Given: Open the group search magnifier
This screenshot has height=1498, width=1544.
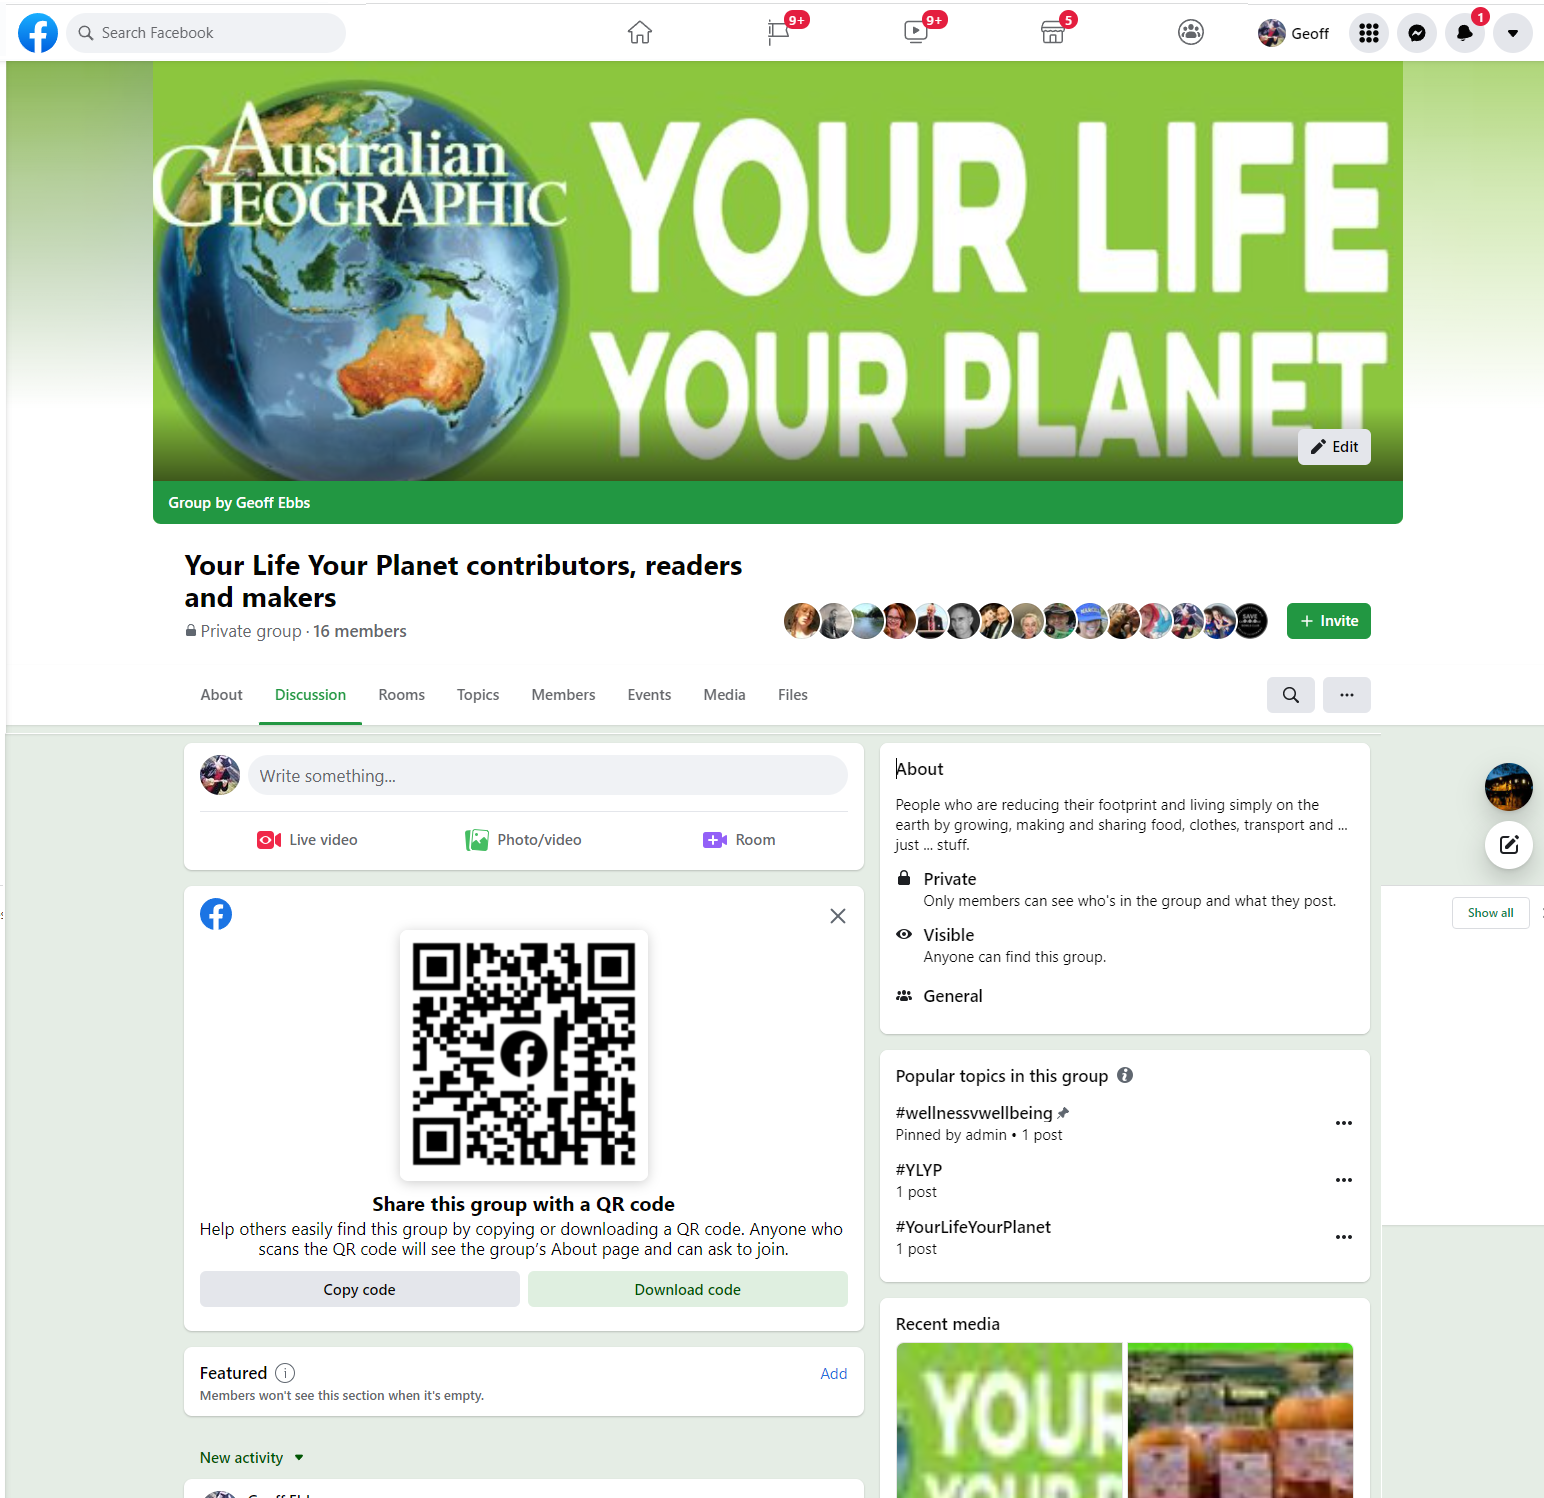Looking at the screenshot, I should click(x=1290, y=695).
